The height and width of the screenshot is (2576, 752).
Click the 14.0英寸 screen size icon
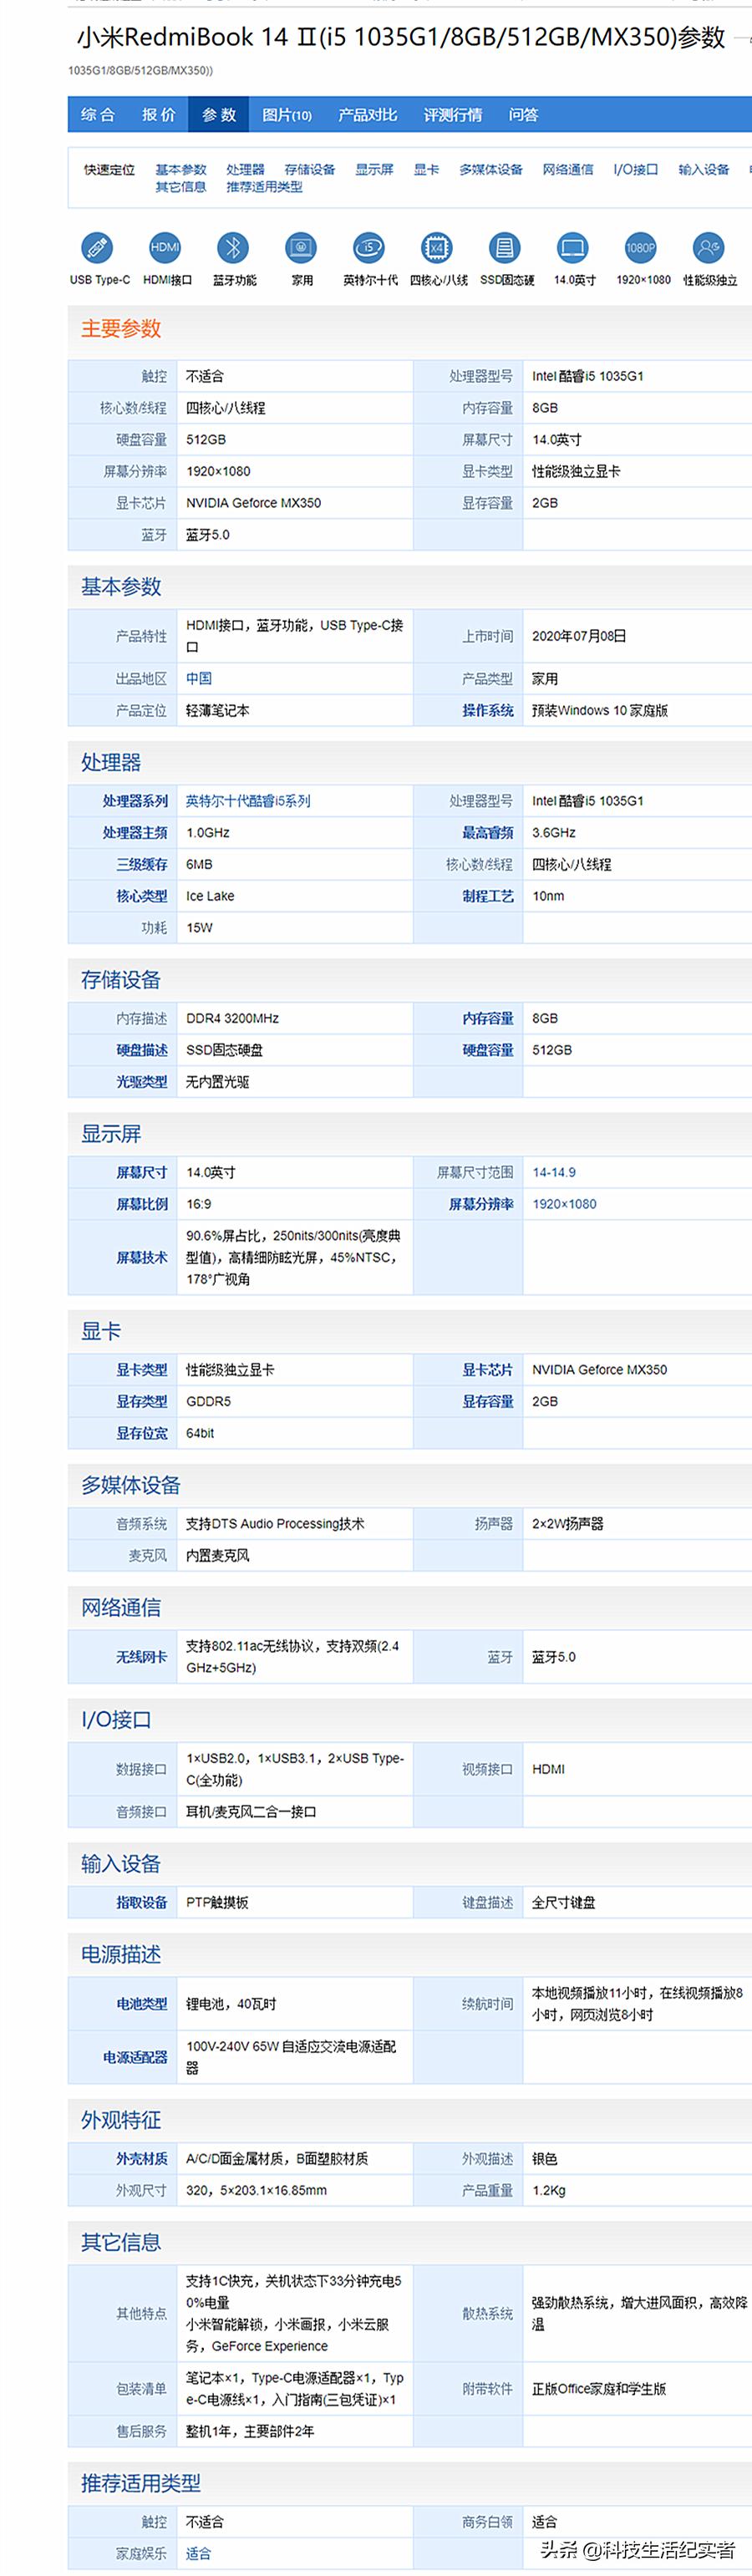point(573,247)
